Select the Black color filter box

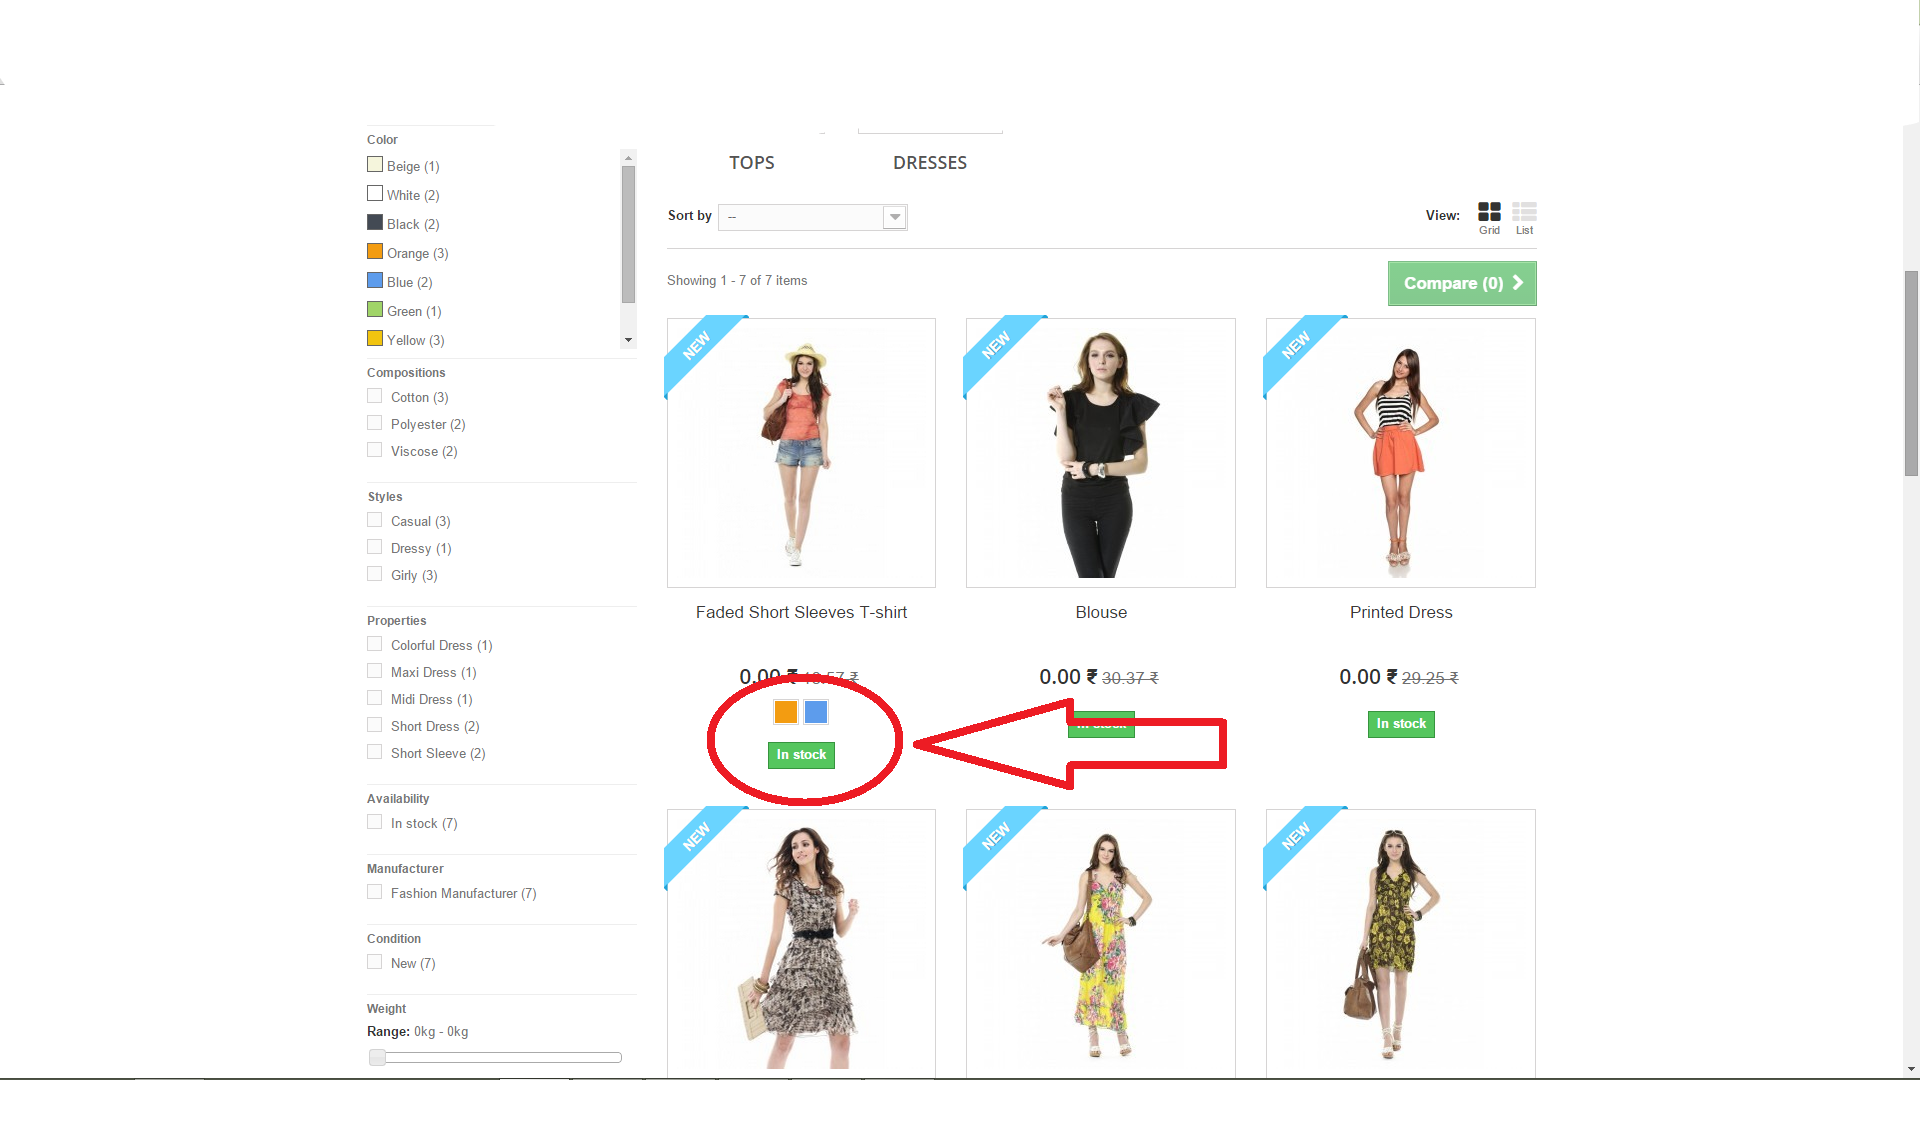point(375,223)
